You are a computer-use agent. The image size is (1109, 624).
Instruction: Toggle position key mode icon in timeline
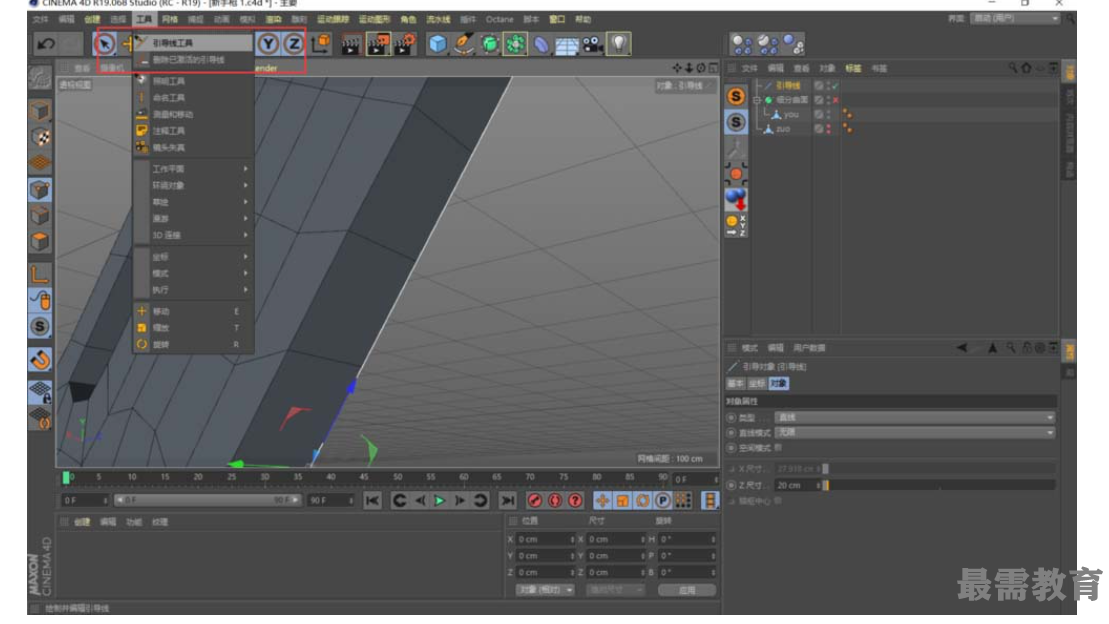pos(602,501)
